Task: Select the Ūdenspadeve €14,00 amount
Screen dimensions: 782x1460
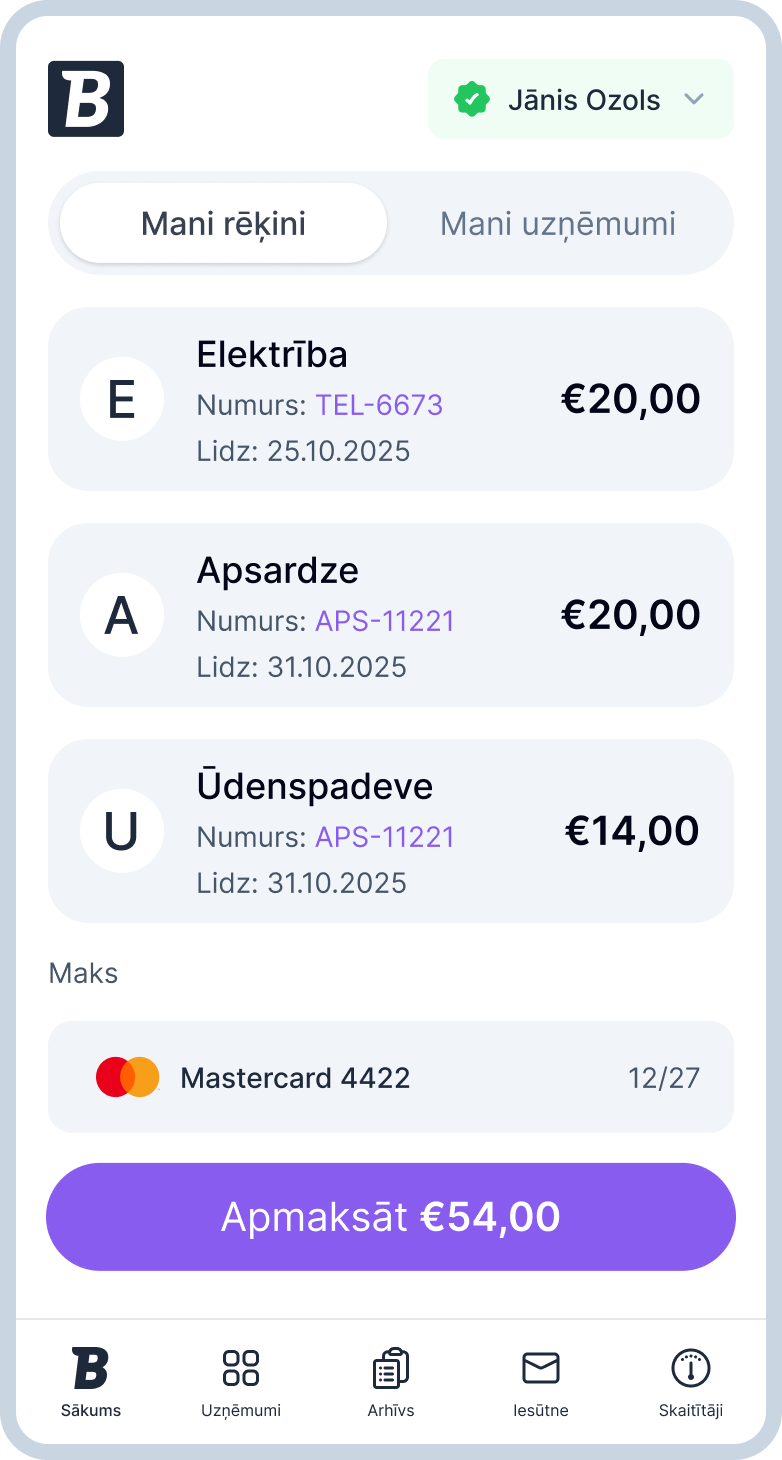Action: pyautogui.click(x=632, y=831)
